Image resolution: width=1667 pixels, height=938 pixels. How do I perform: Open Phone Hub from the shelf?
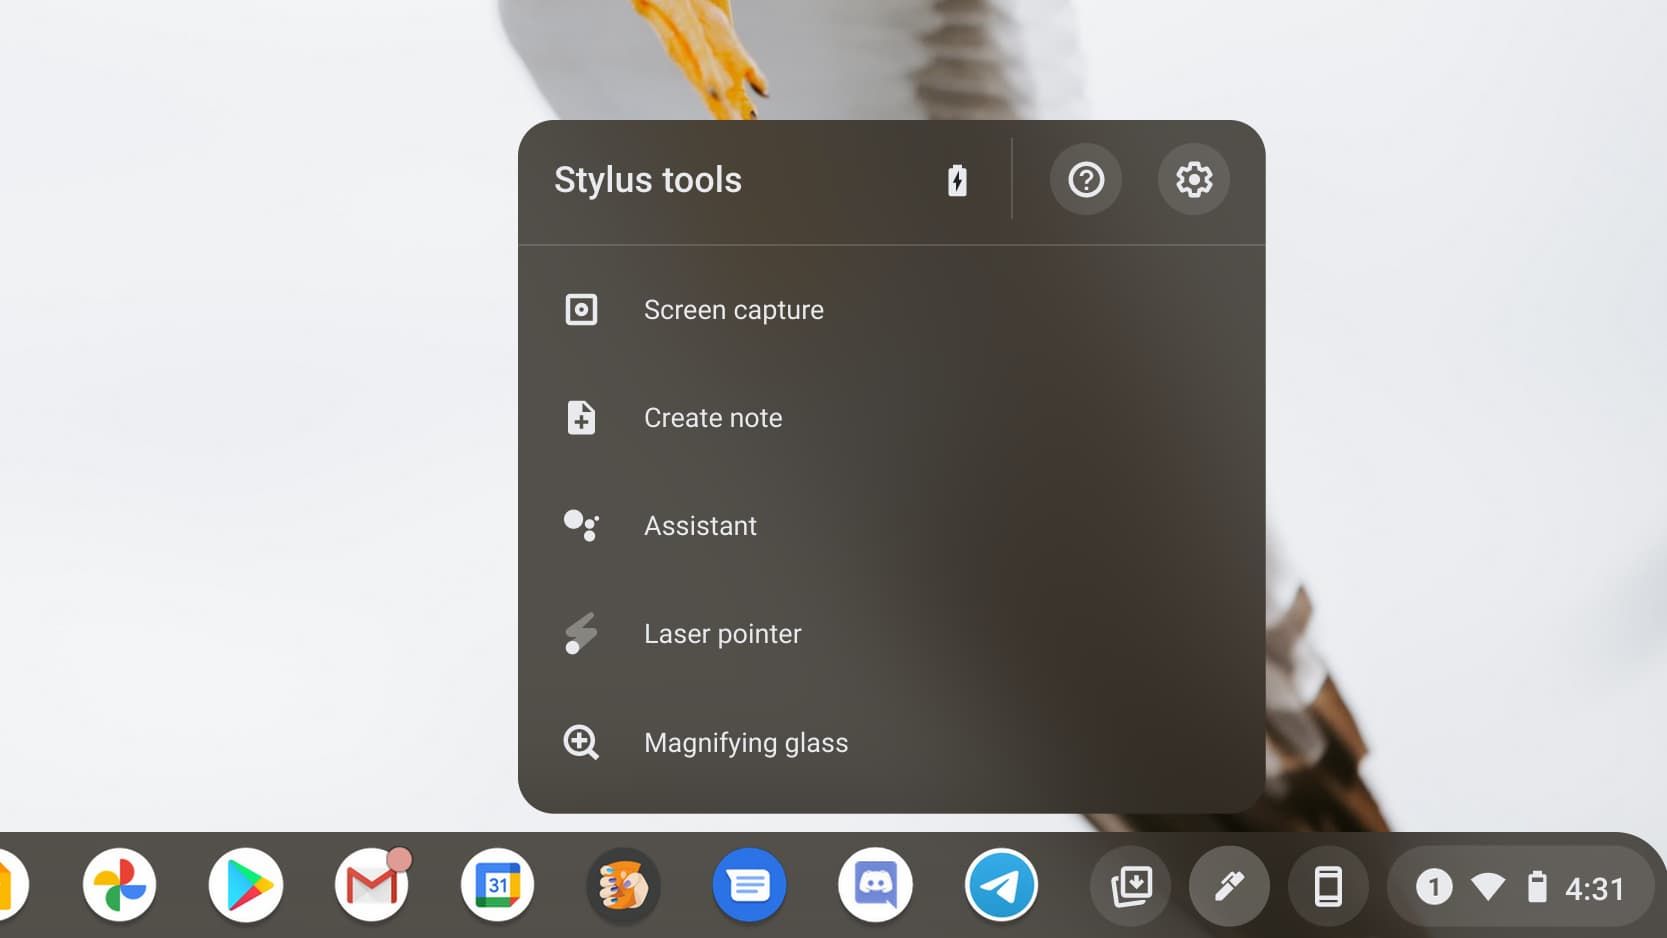click(x=1327, y=885)
